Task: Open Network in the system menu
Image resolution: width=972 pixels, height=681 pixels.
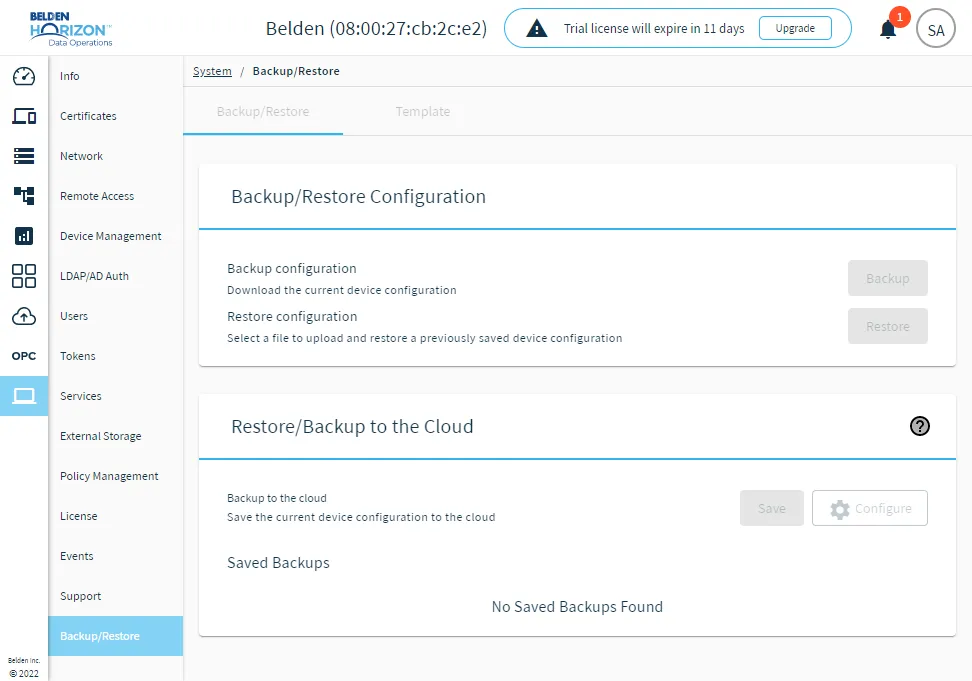Action: pos(115,156)
